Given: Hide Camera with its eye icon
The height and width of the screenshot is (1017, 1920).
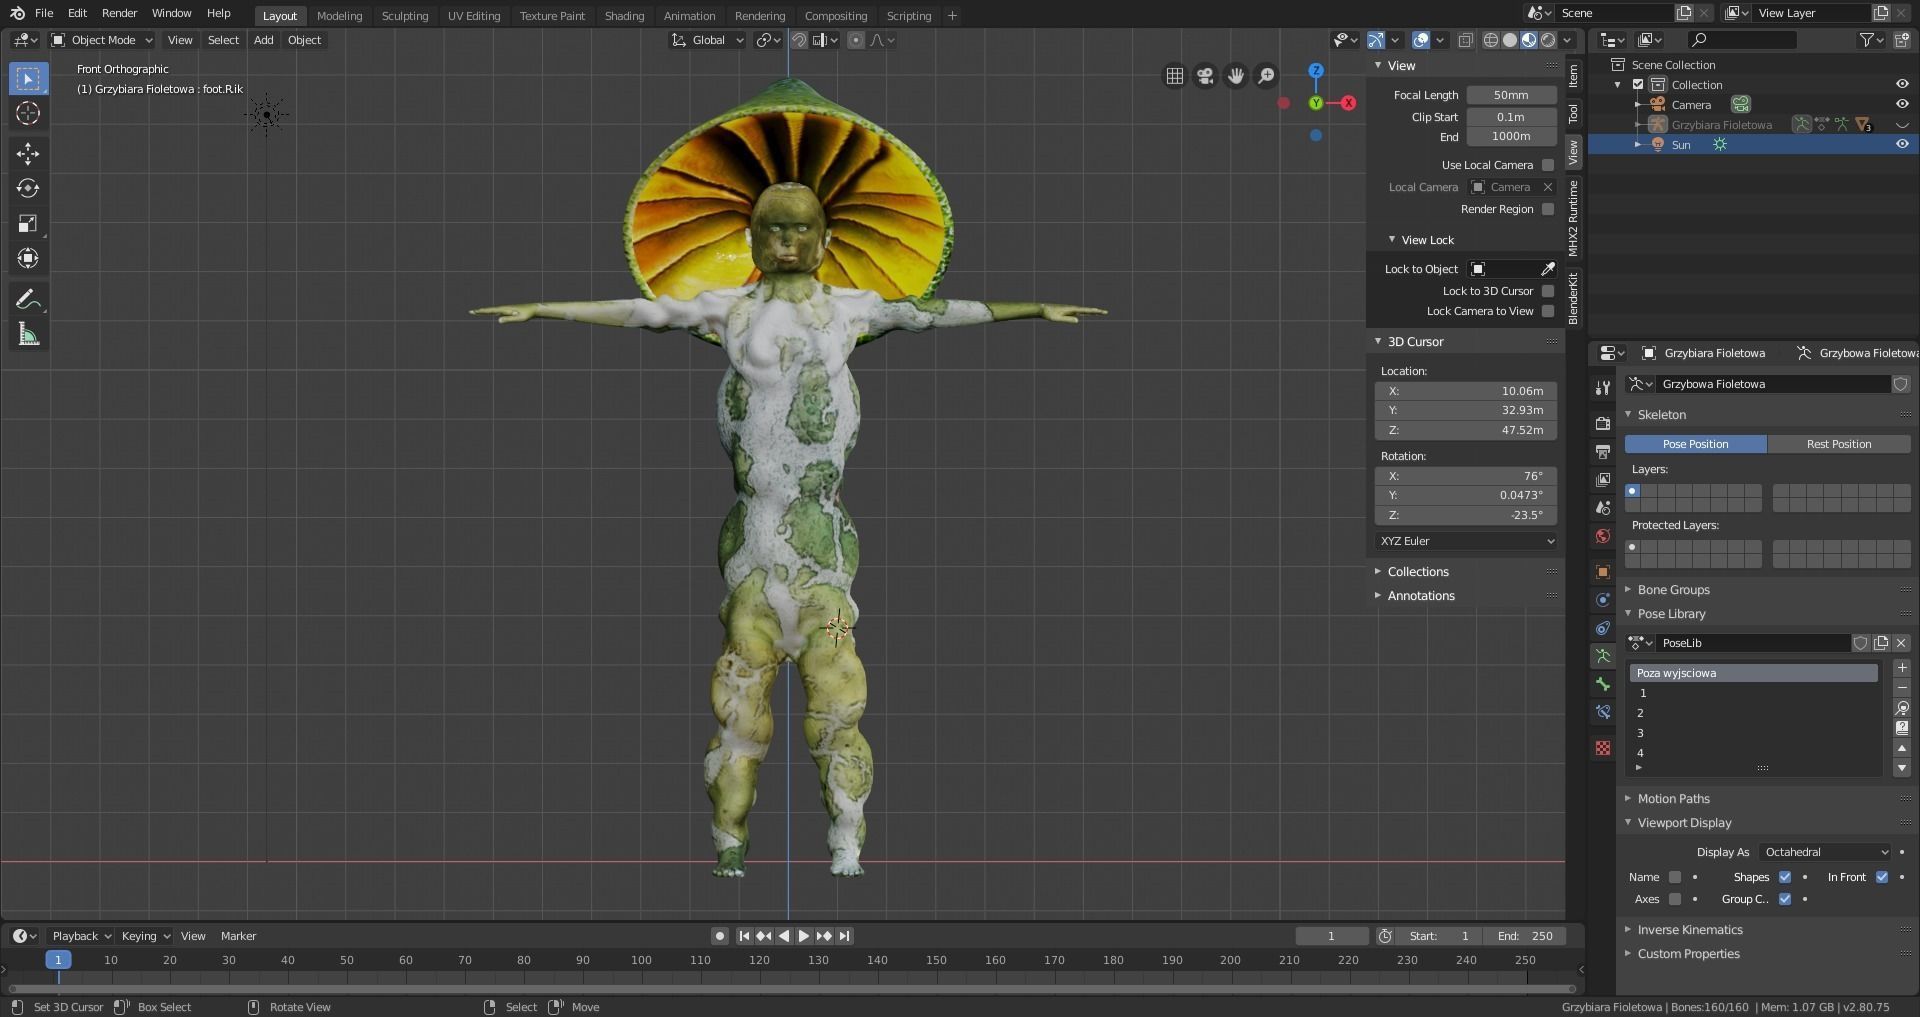Looking at the screenshot, I should point(1902,104).
